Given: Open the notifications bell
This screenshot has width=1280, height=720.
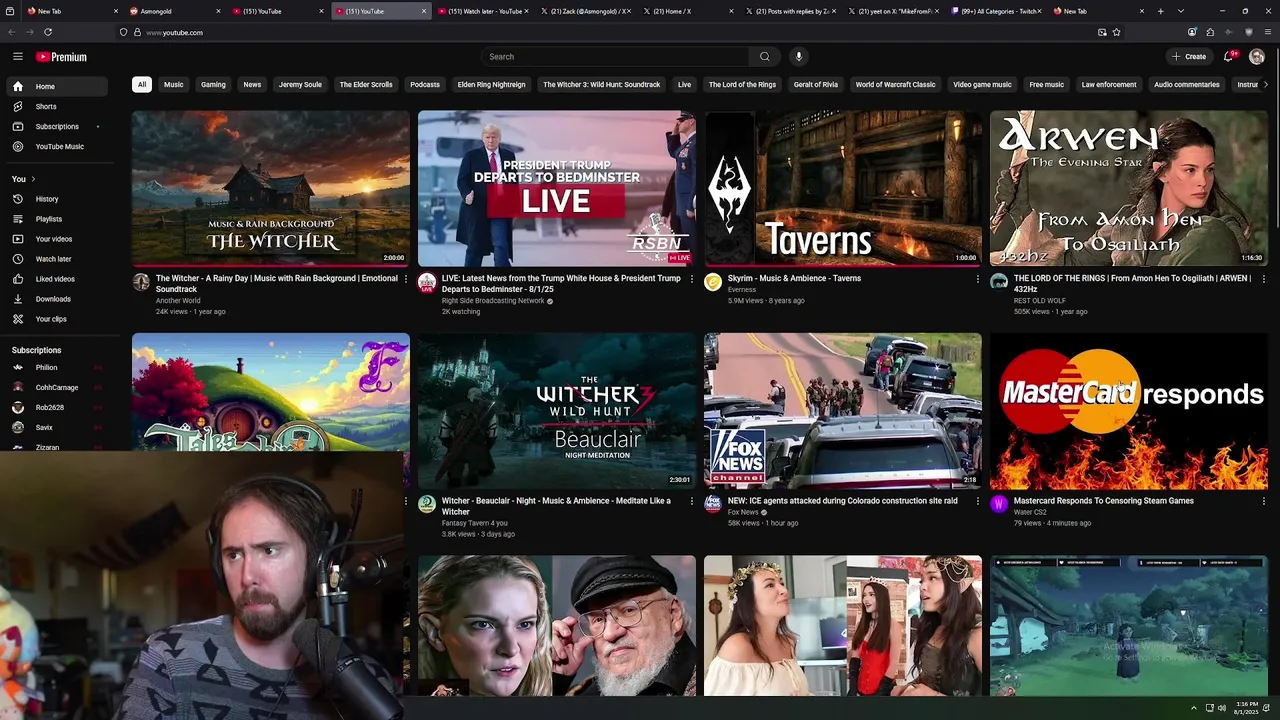Looking at the screenshot, I should (x=1230, y=57).
